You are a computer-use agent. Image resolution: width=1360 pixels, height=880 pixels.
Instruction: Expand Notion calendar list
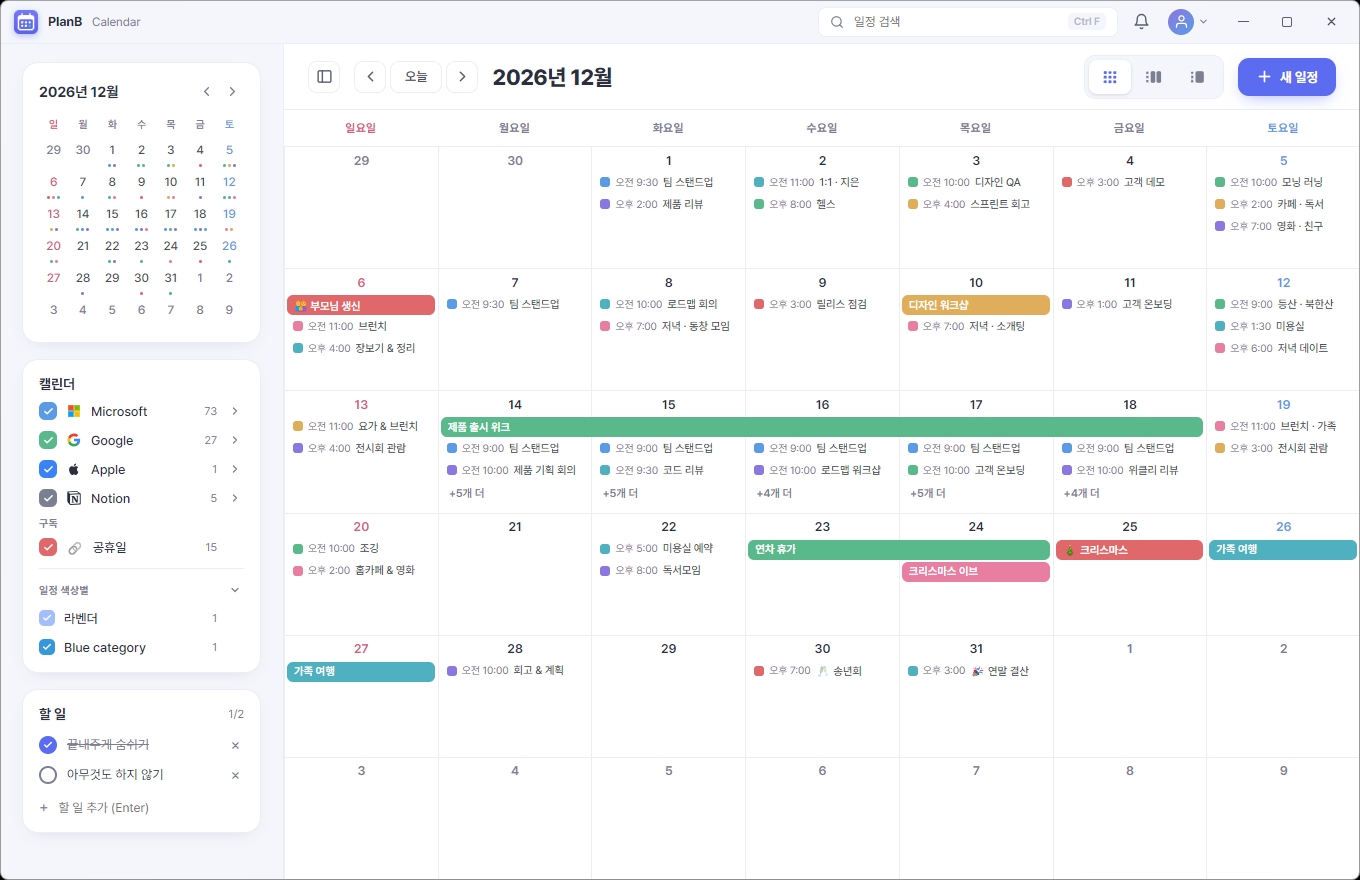click(x=235, y=498)
